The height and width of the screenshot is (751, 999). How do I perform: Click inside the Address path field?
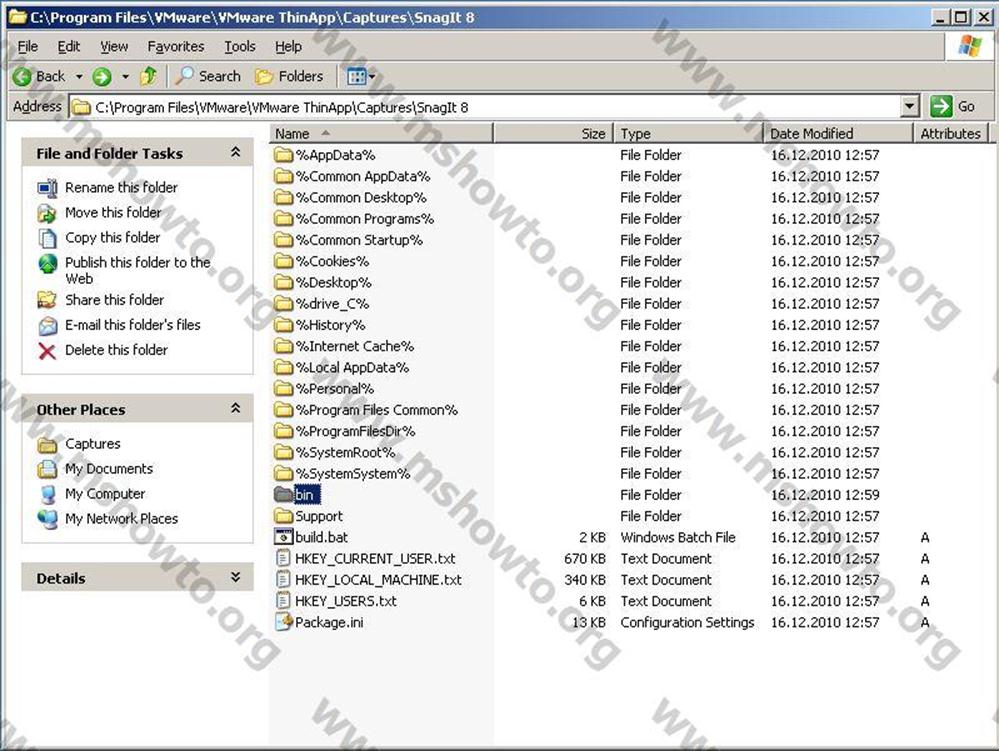pos(485,107)
